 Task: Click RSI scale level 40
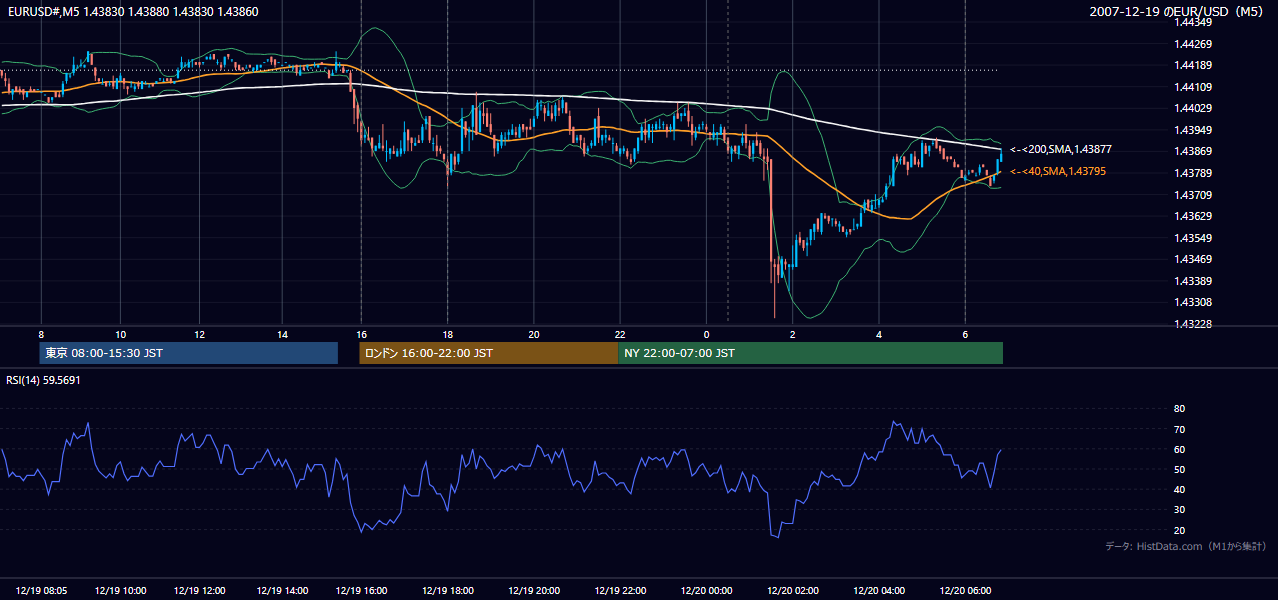[x=1180, y=489]
